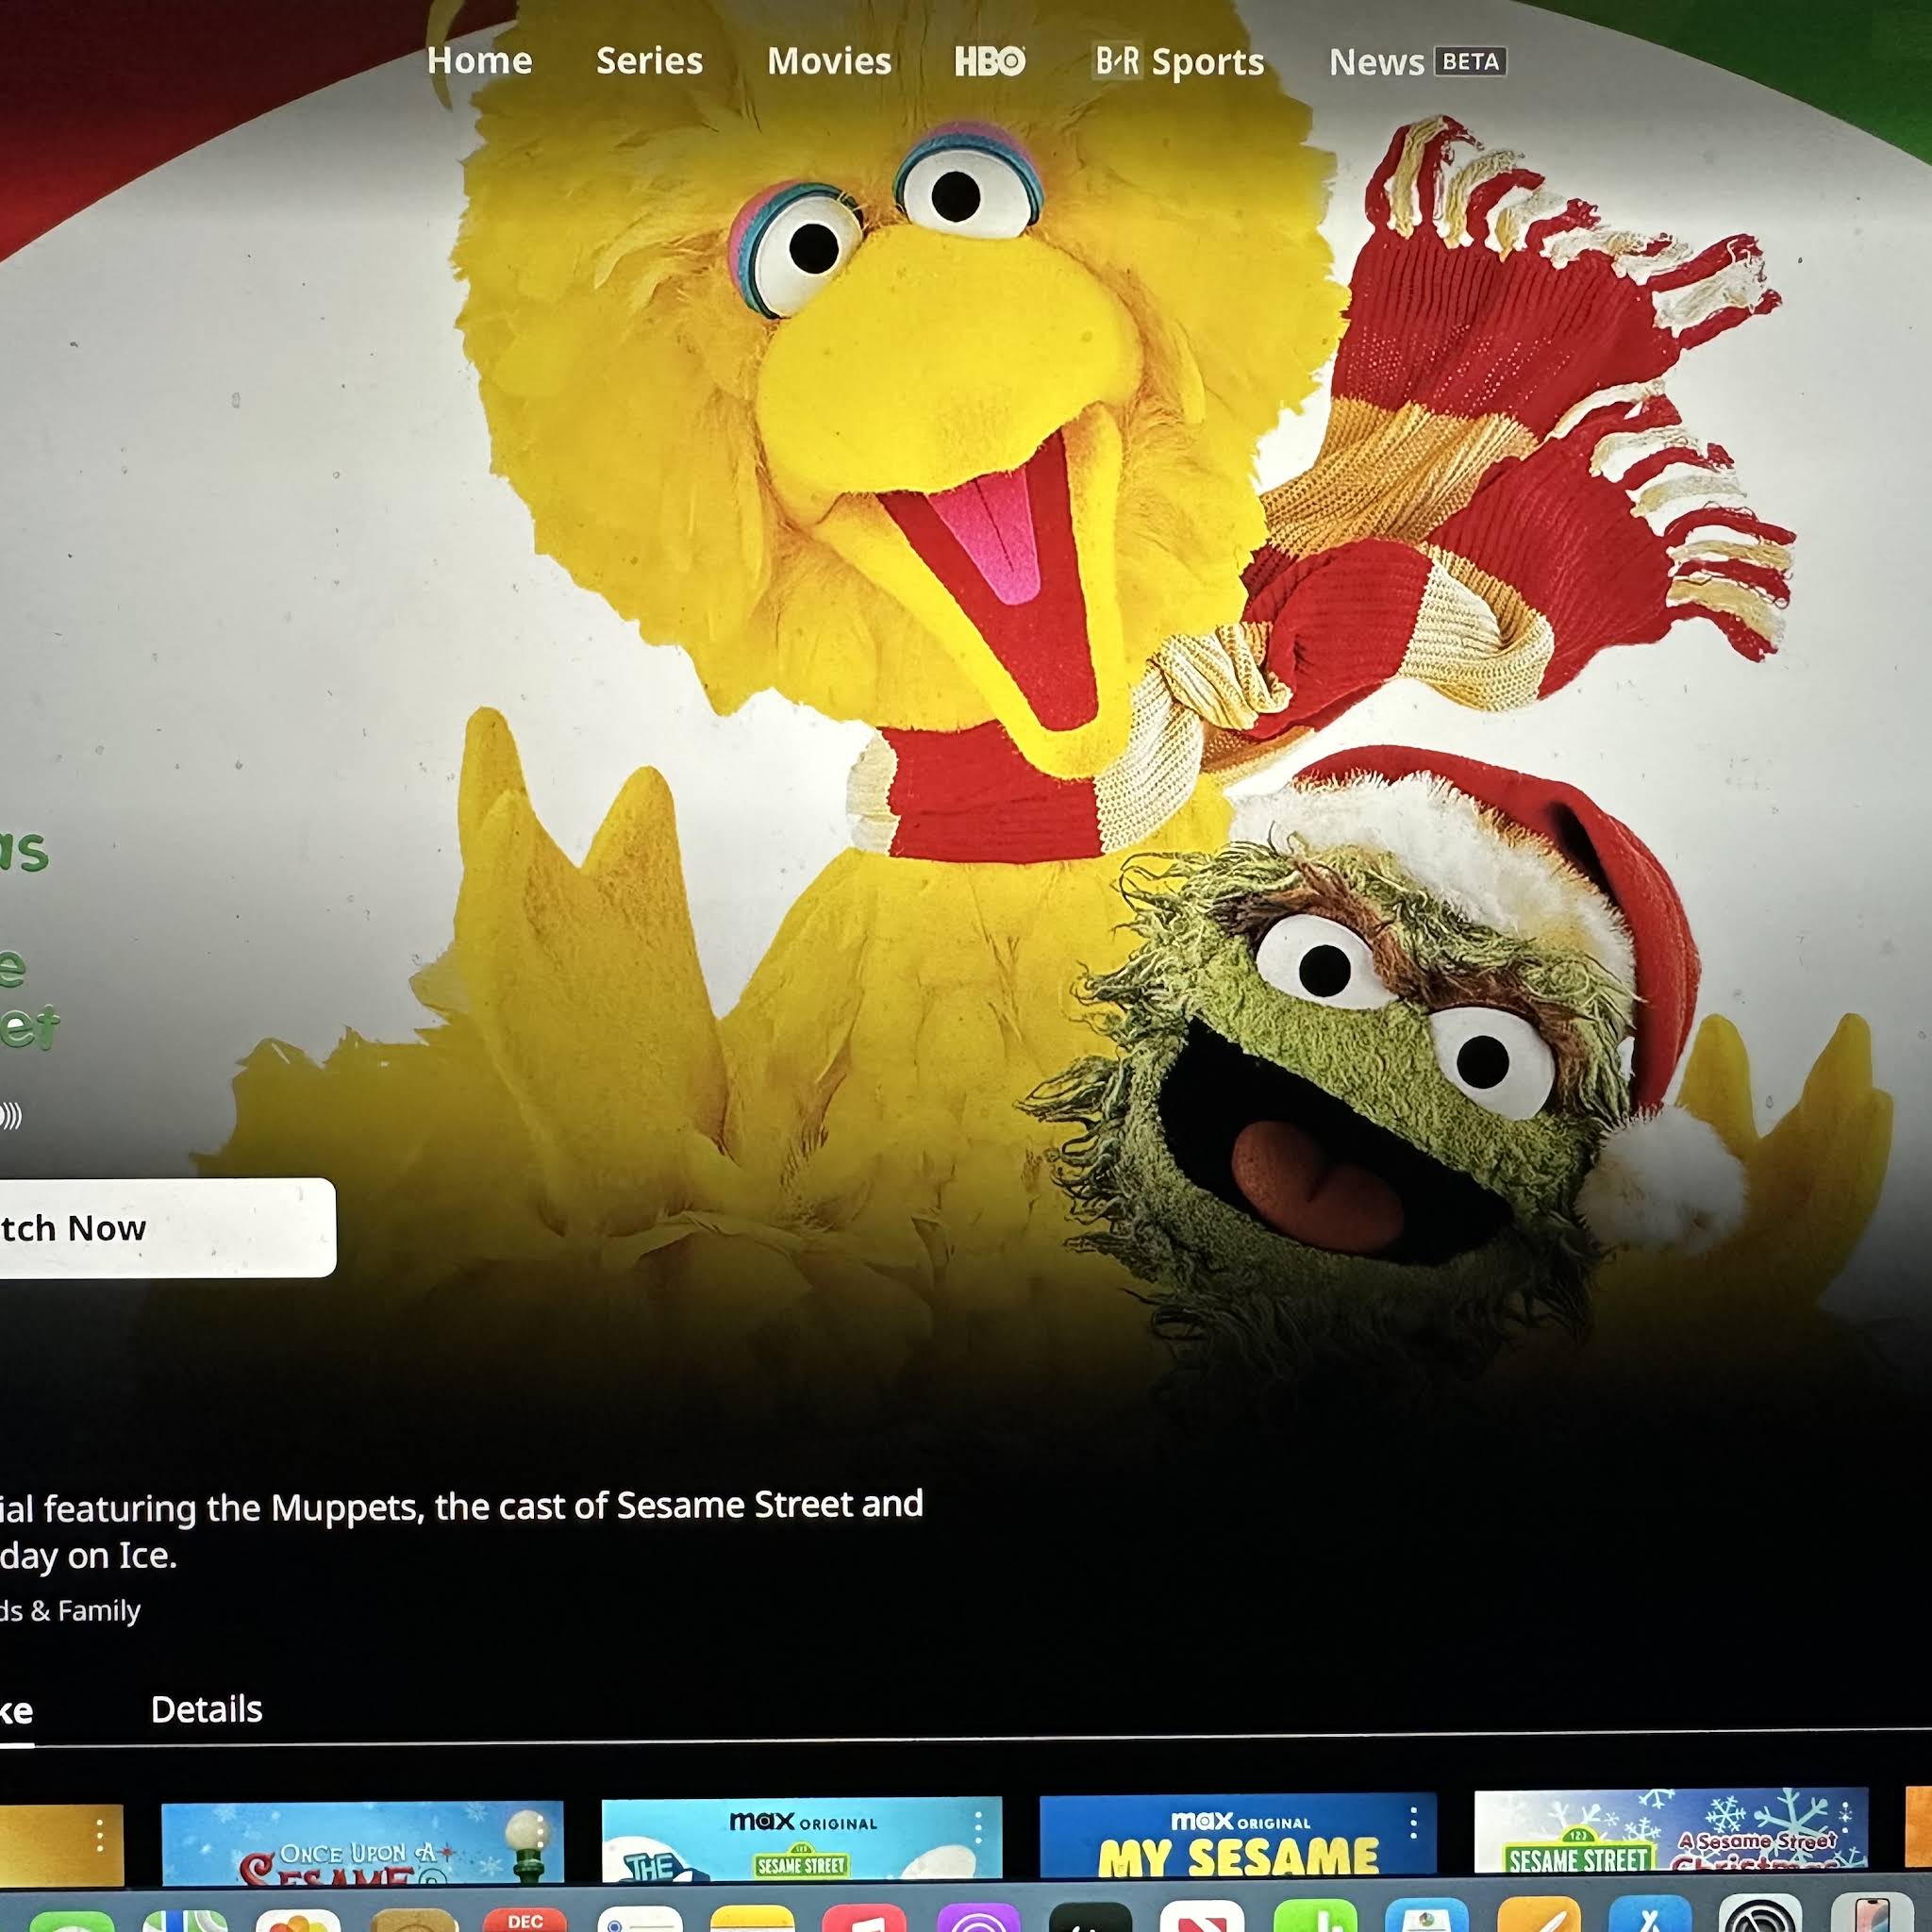Screen dimensions: 1932x1932
Task: Switch to the Details tab
Action: (206, 1709)
